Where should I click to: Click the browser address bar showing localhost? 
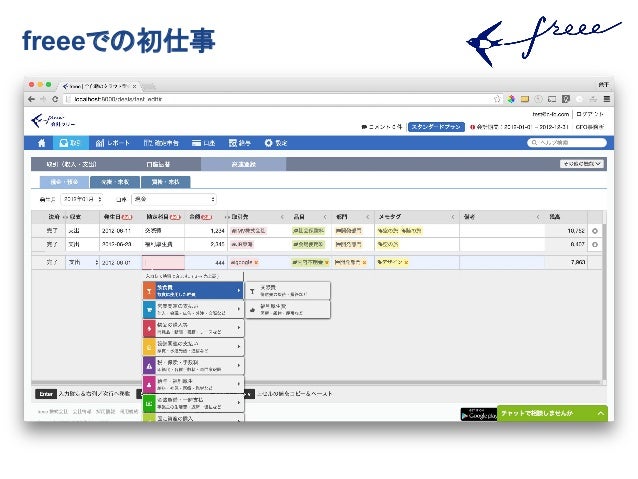click(x=281, y=99)
